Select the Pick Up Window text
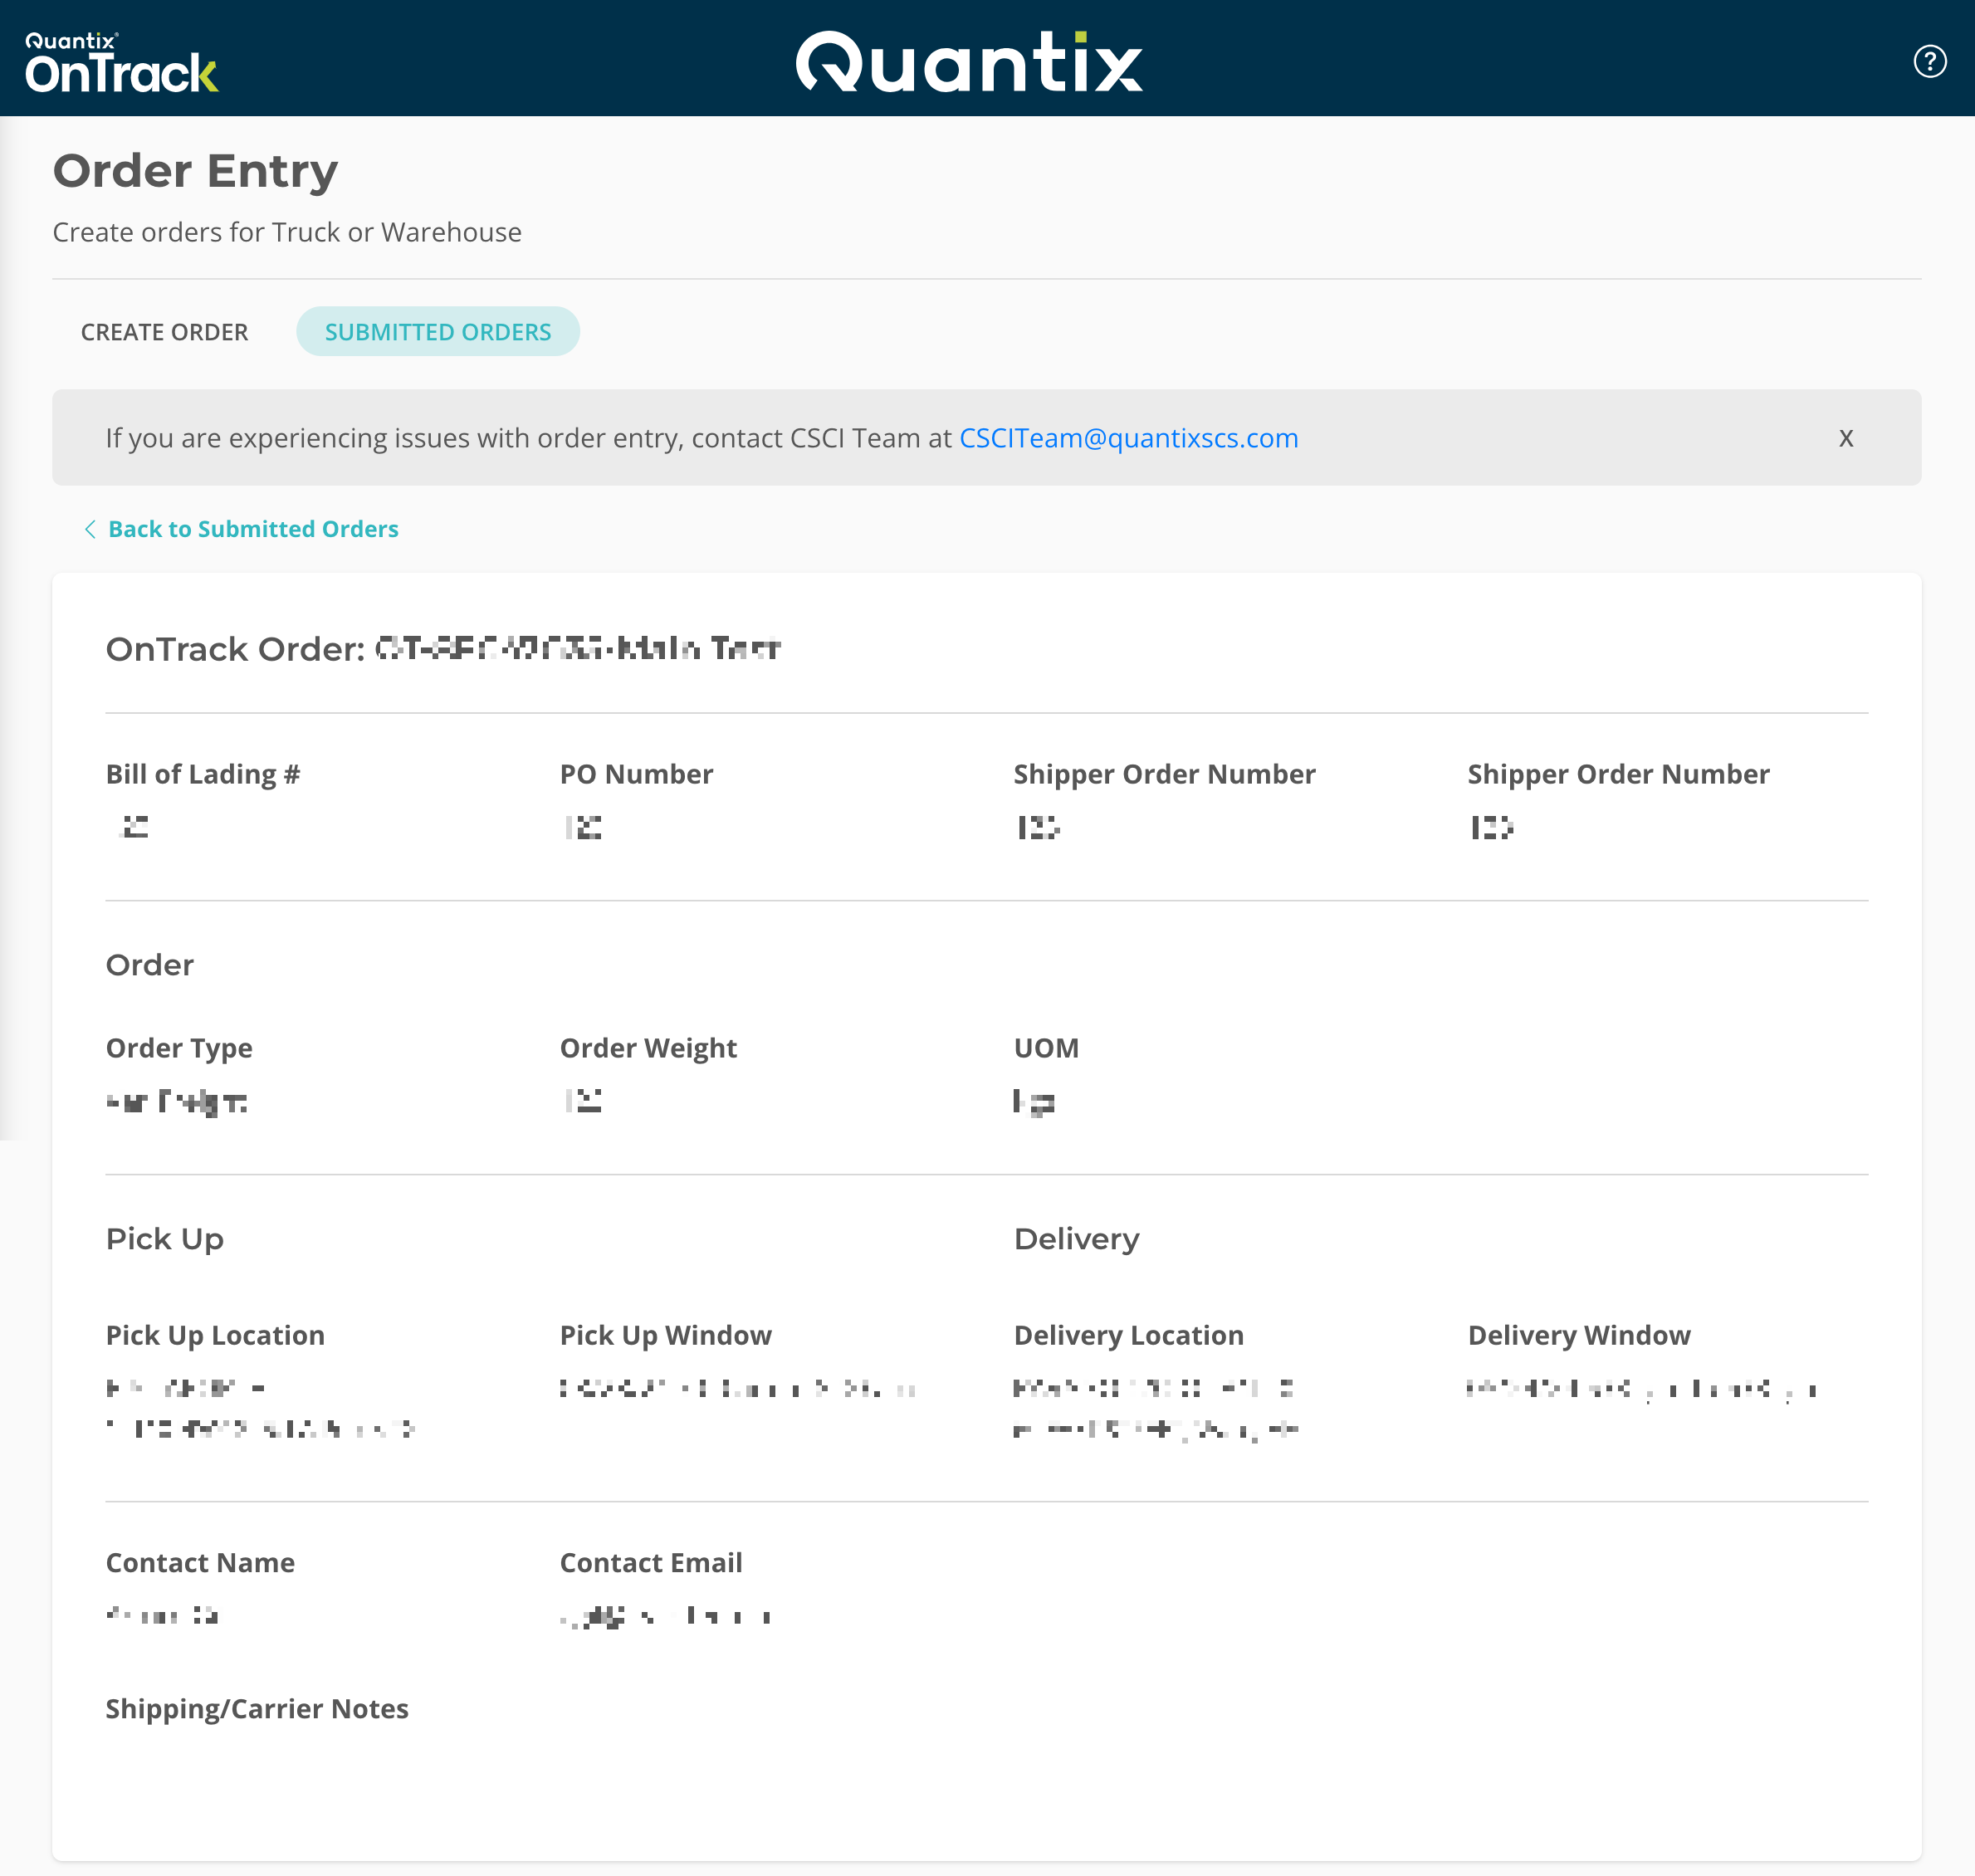 tap(737, 1388)
